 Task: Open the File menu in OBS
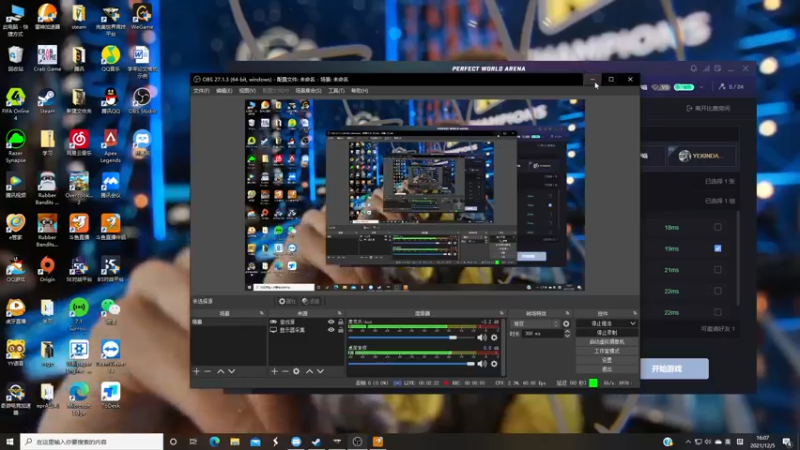click(201, 90)
